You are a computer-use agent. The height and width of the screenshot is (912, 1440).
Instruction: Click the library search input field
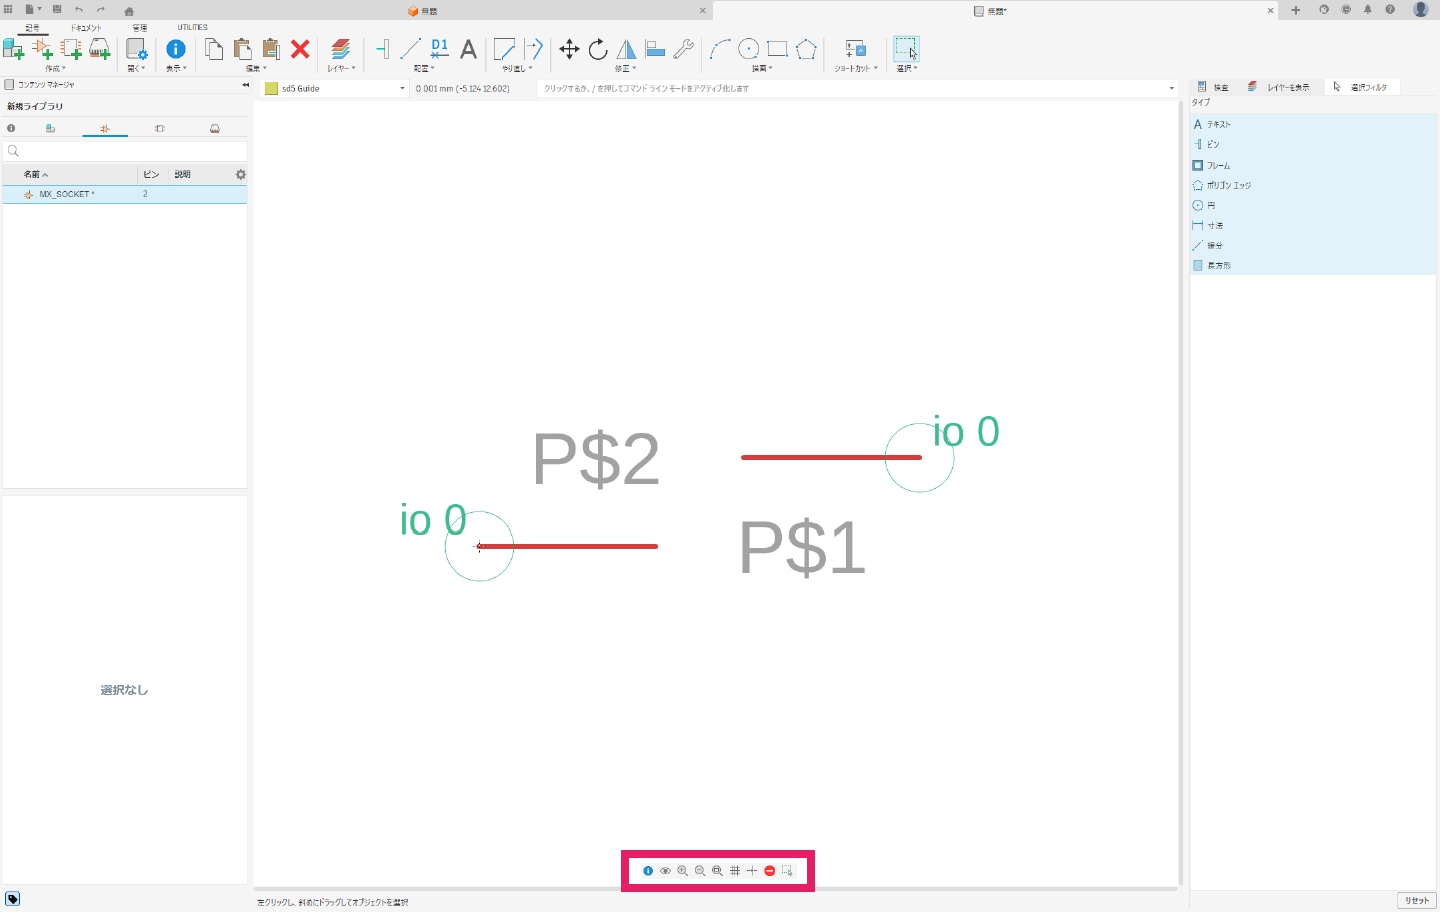tap(125, 151)
